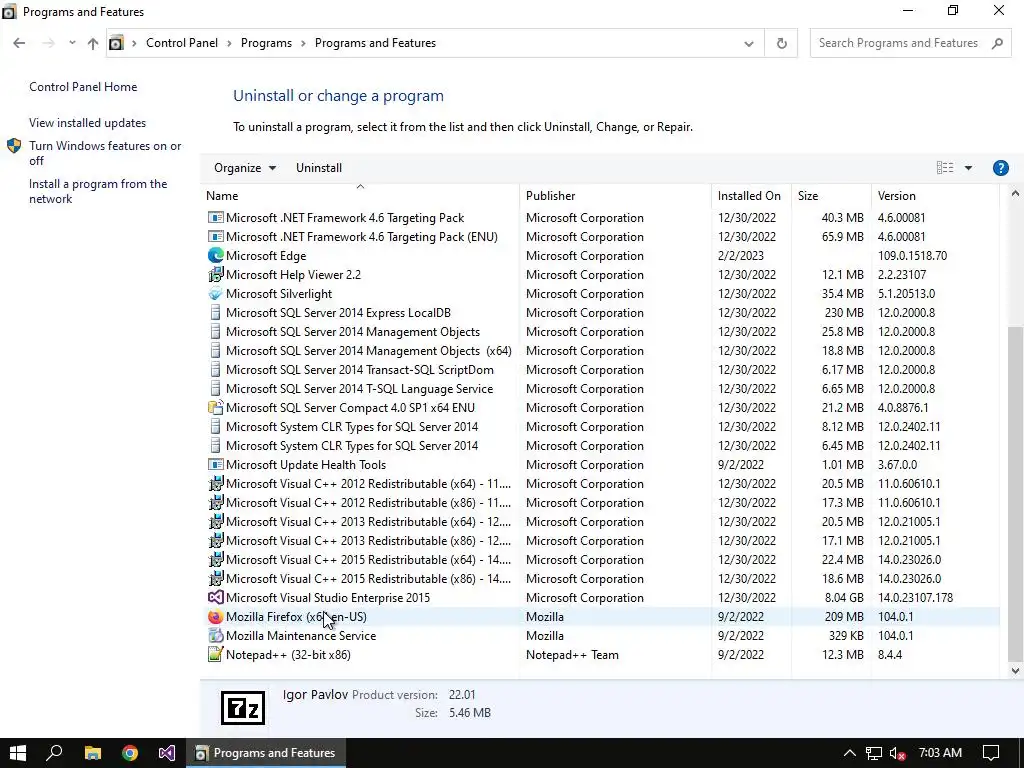
Task: Click the vertical scrollbar thumb
Action: (x=1015, y=493)
